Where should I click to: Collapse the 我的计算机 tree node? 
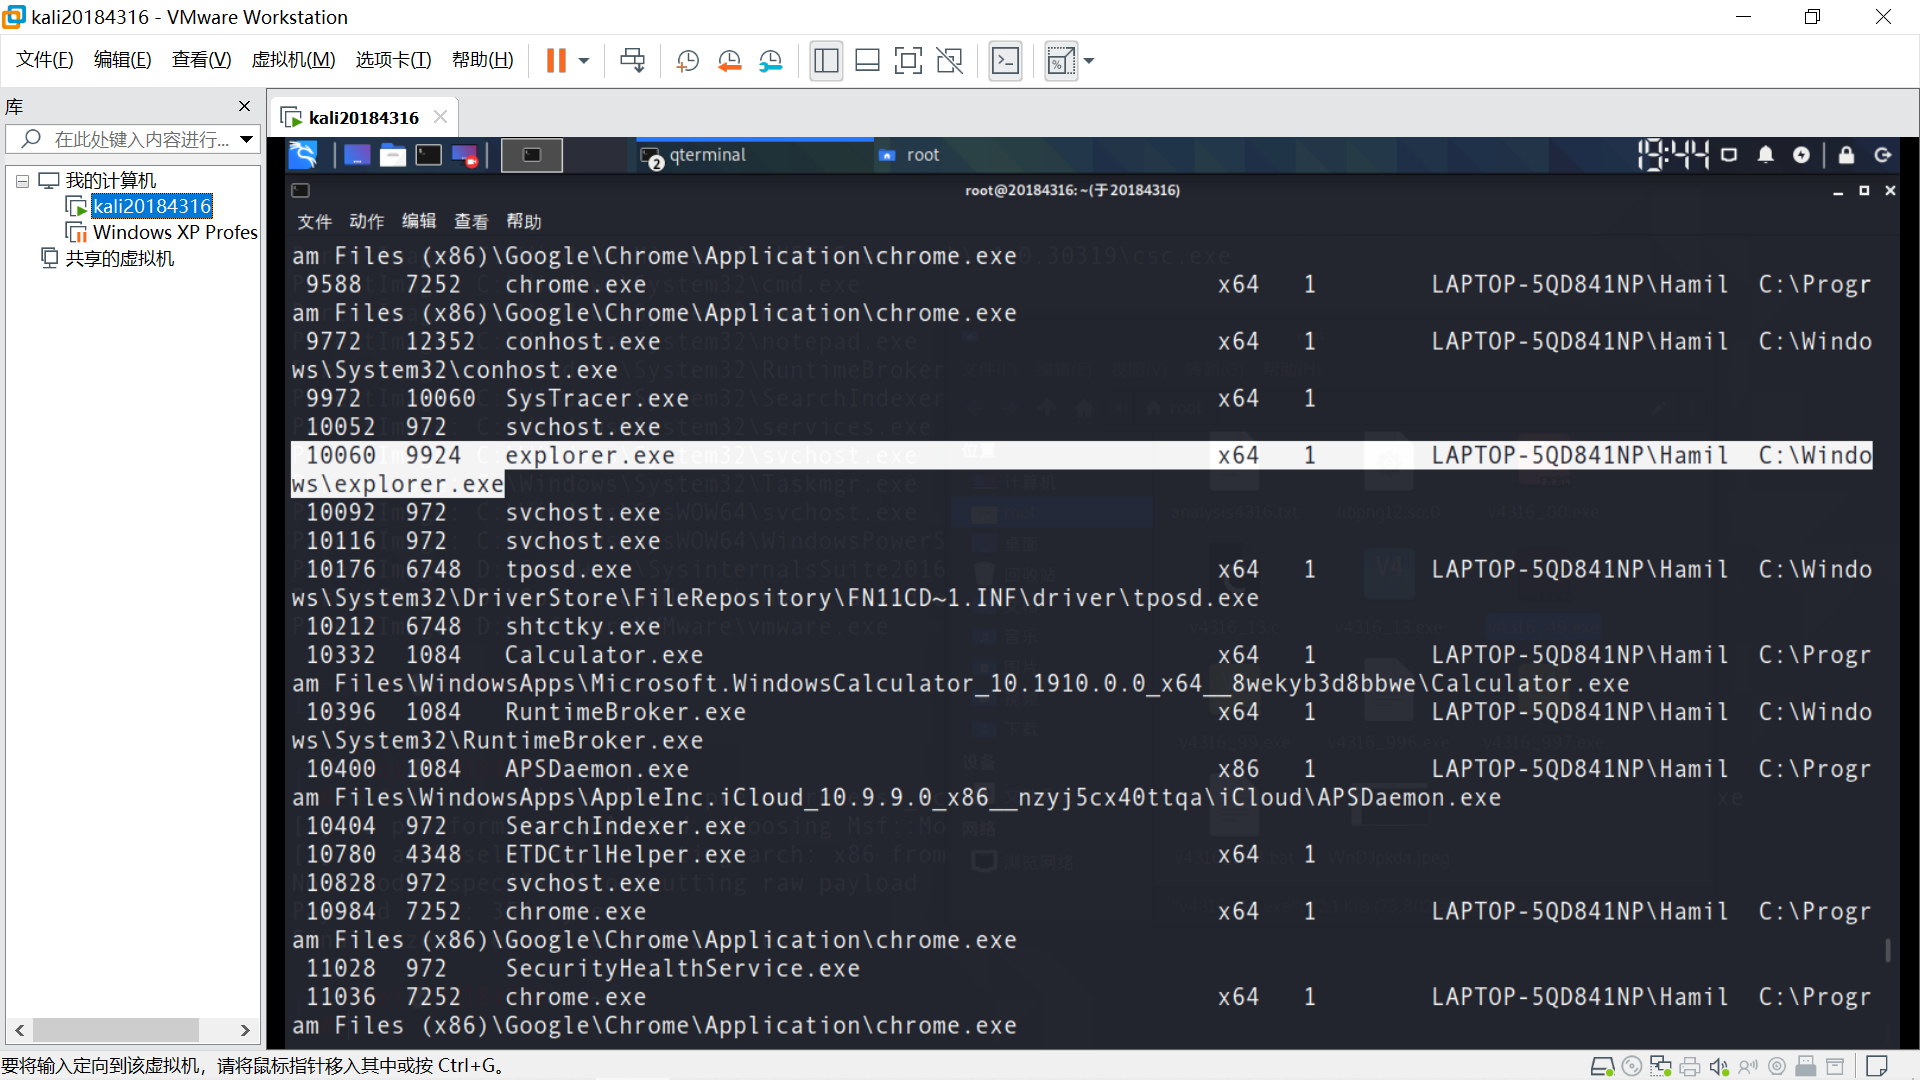pyautogui.click(x=22, y=181)
